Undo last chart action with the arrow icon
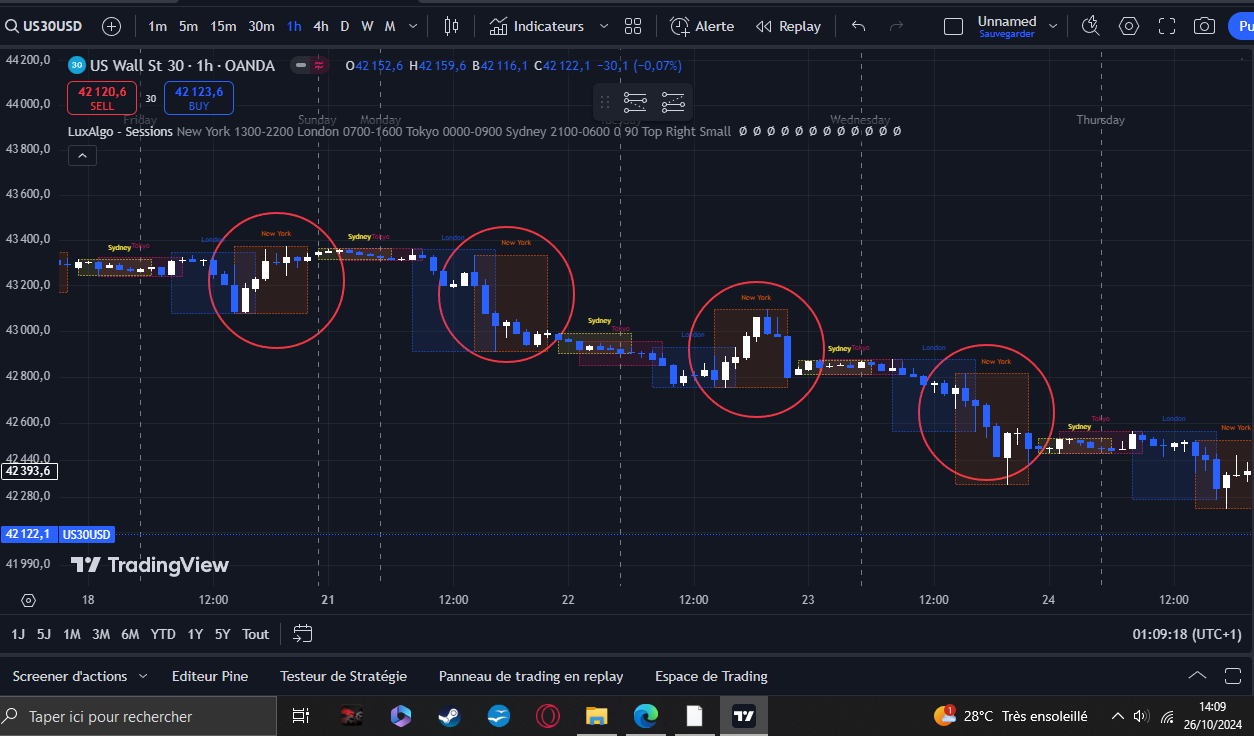 pyautogui.click(x=857, y=26)
